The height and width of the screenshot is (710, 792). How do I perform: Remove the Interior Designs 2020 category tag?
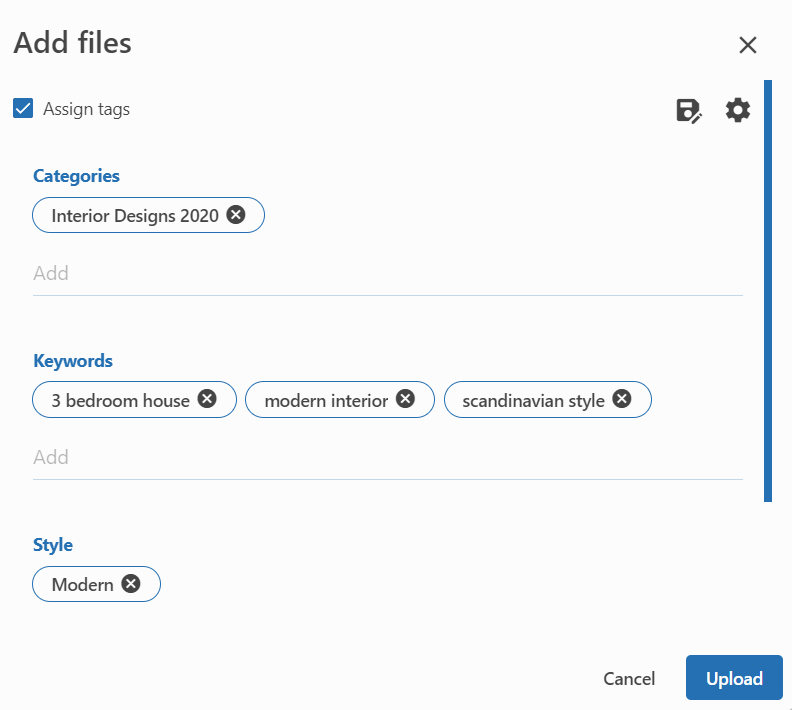point(236,215)
